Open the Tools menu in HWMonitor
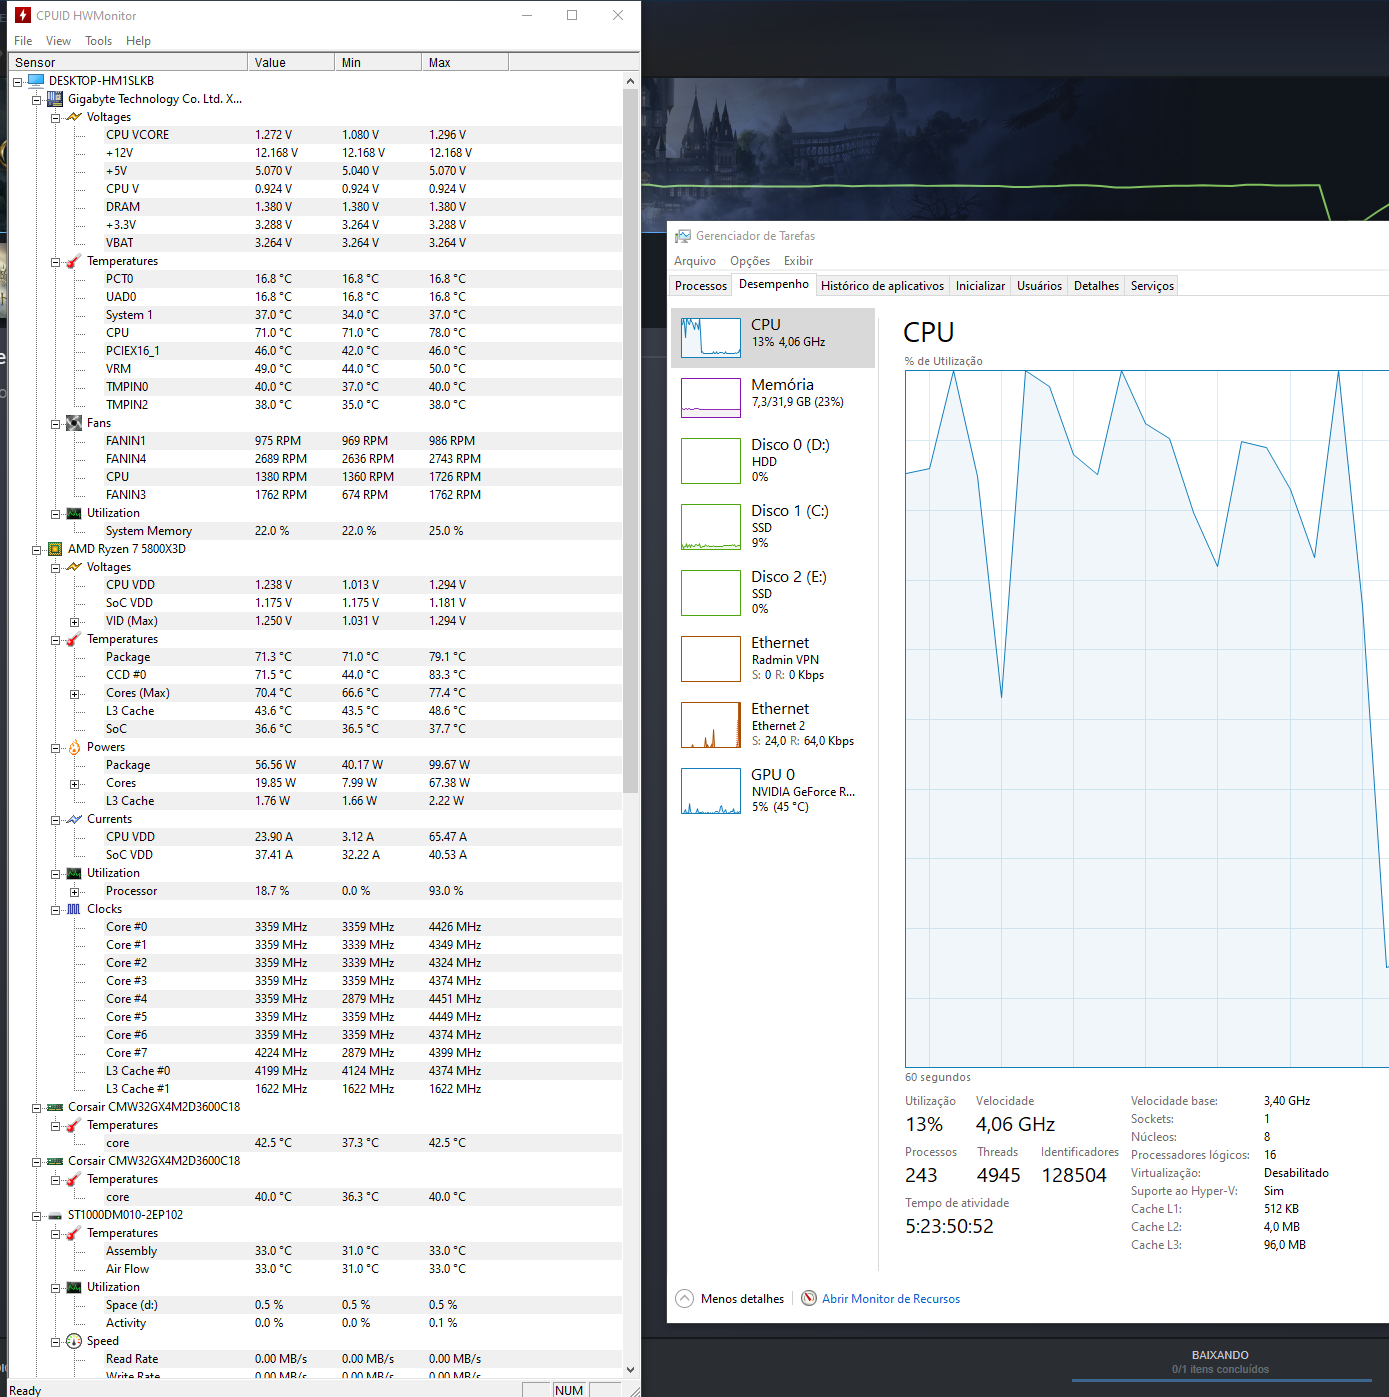Image resolution: width=1389 pixels, height=1397 pixels. point(98,41)
